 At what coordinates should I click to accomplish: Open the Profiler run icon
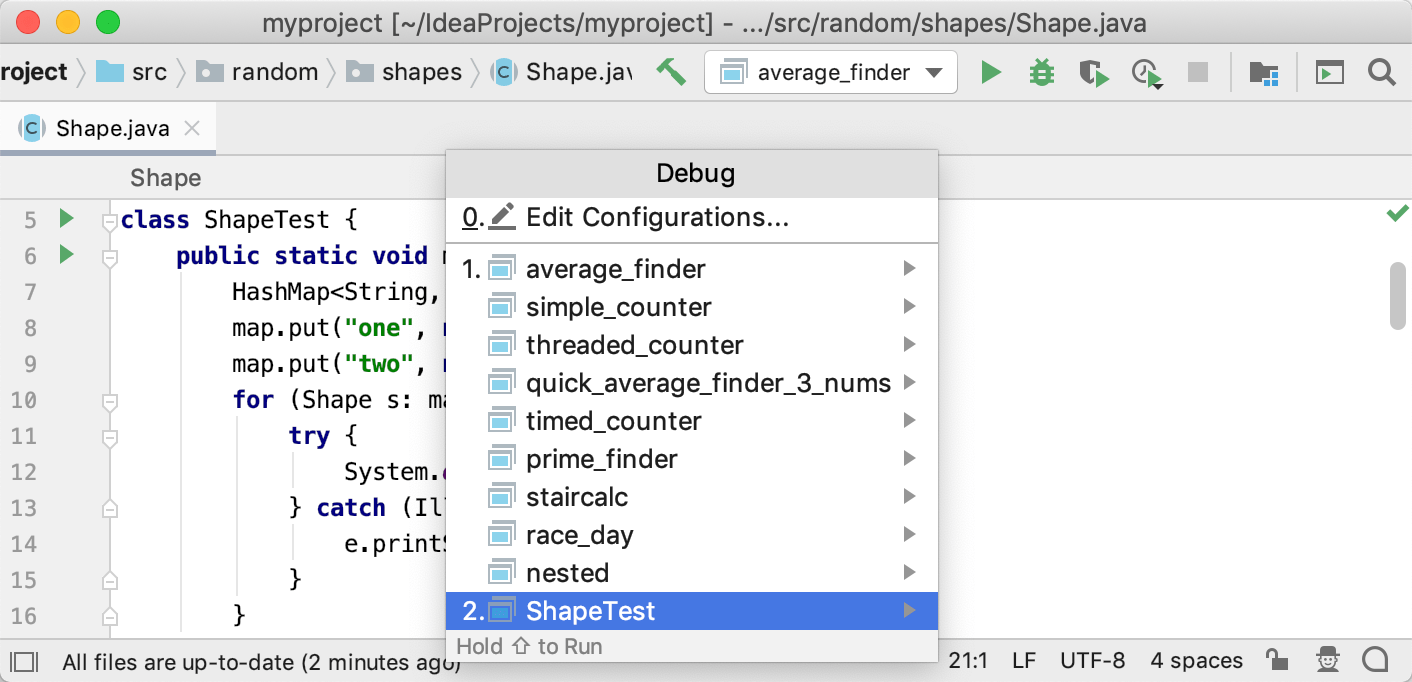click(x=1146, y=73)
